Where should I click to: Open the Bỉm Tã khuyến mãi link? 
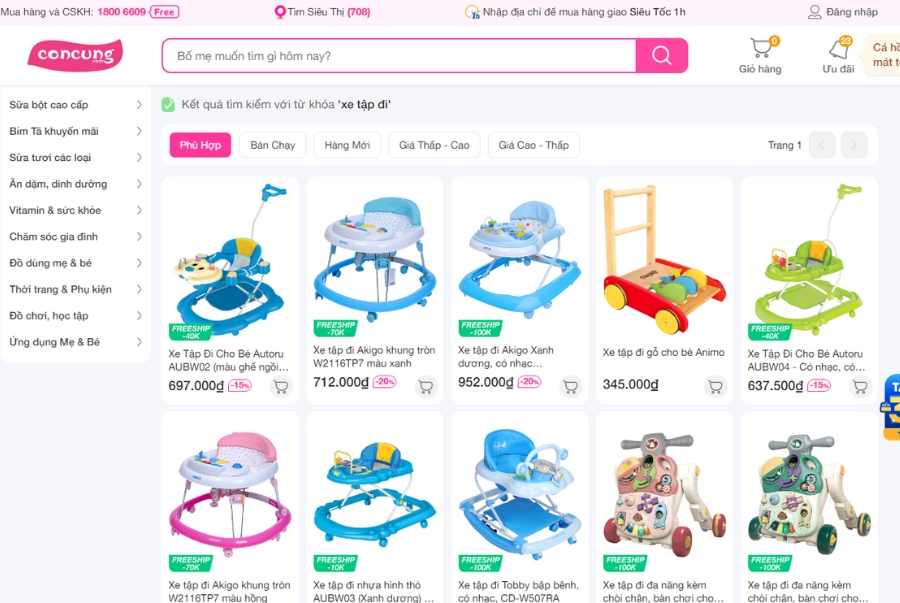tap(54, 131)
